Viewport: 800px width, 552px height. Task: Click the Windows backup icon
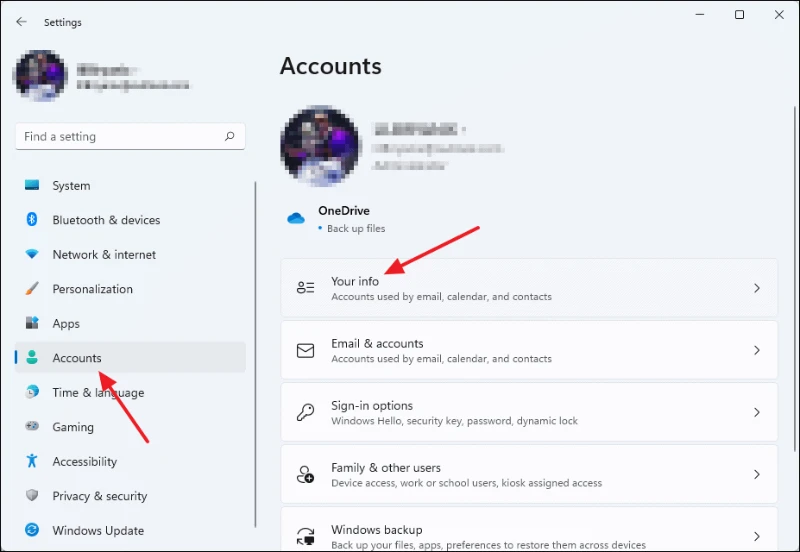tap(306, 537)
